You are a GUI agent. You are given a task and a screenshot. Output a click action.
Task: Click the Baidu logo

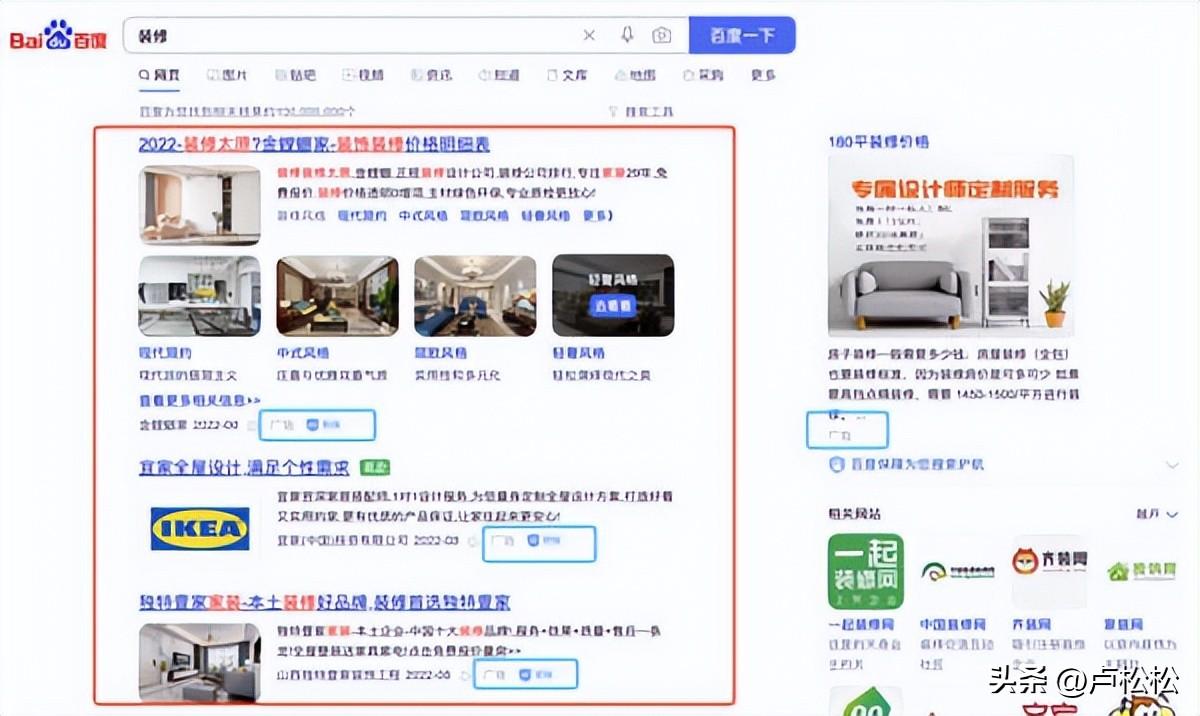[x=58, y=37]
